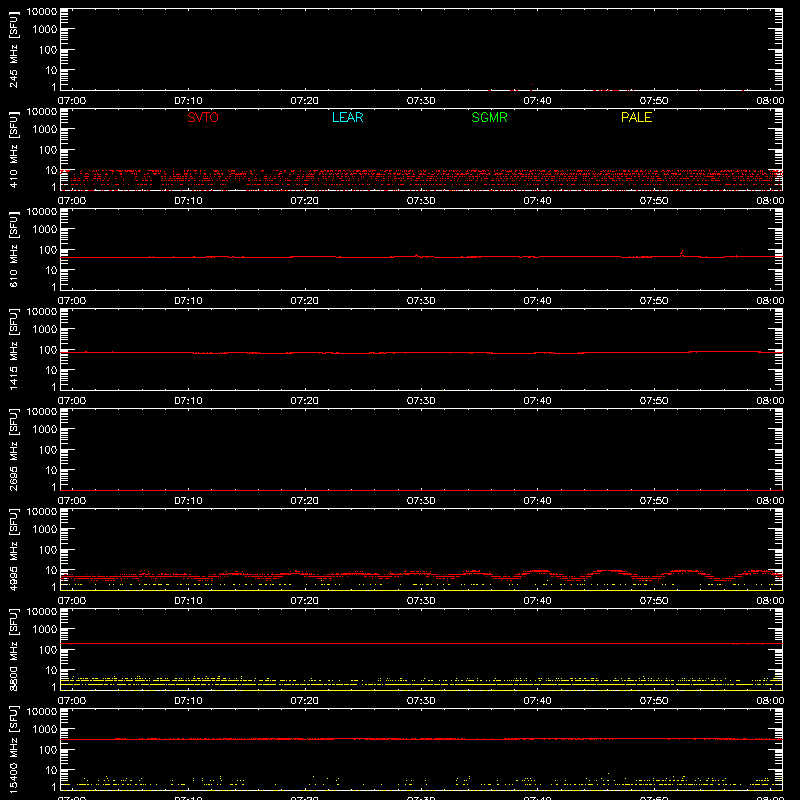The height and width of the screenshot is (800, 800).
Task: Click 07:50 tick label under 410 MHz plot
Action: (654, 201)
